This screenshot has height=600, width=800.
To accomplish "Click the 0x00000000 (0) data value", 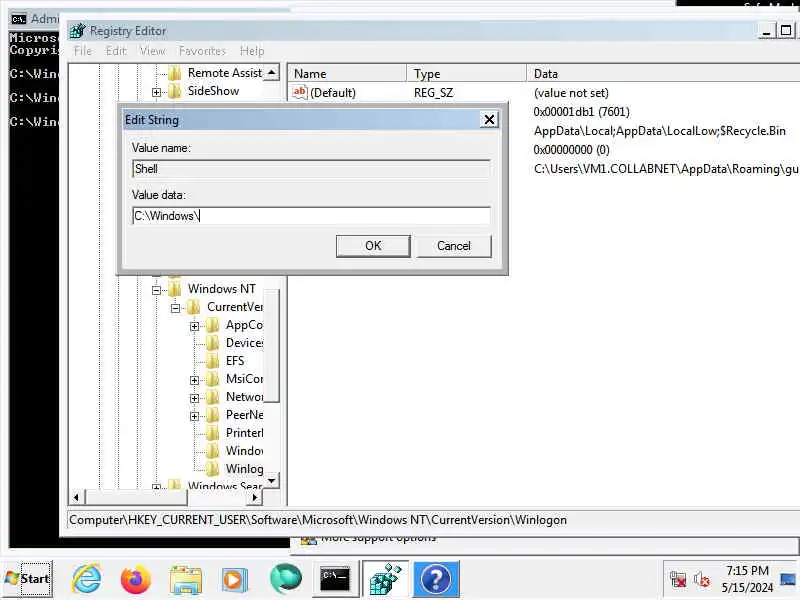I will click(571, 150).
